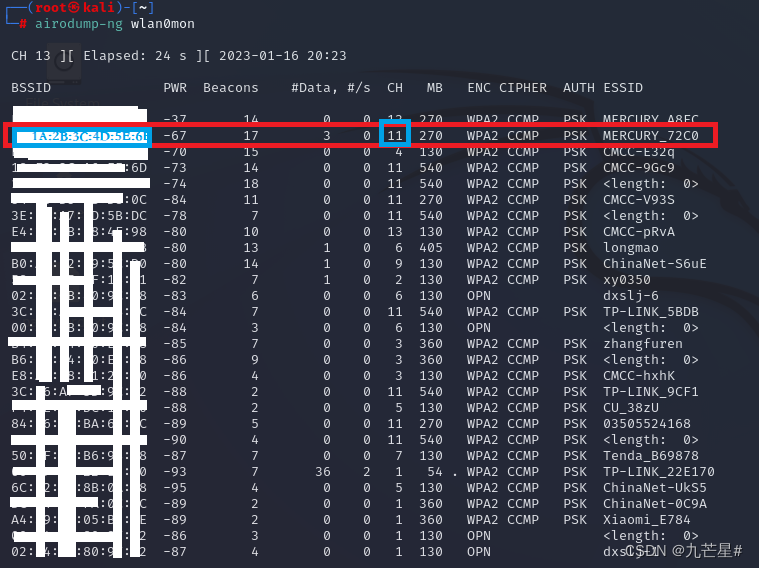Select the TP-LINK_9CF1 network name
Screen dimensions: 759x568
pos(651,391)
